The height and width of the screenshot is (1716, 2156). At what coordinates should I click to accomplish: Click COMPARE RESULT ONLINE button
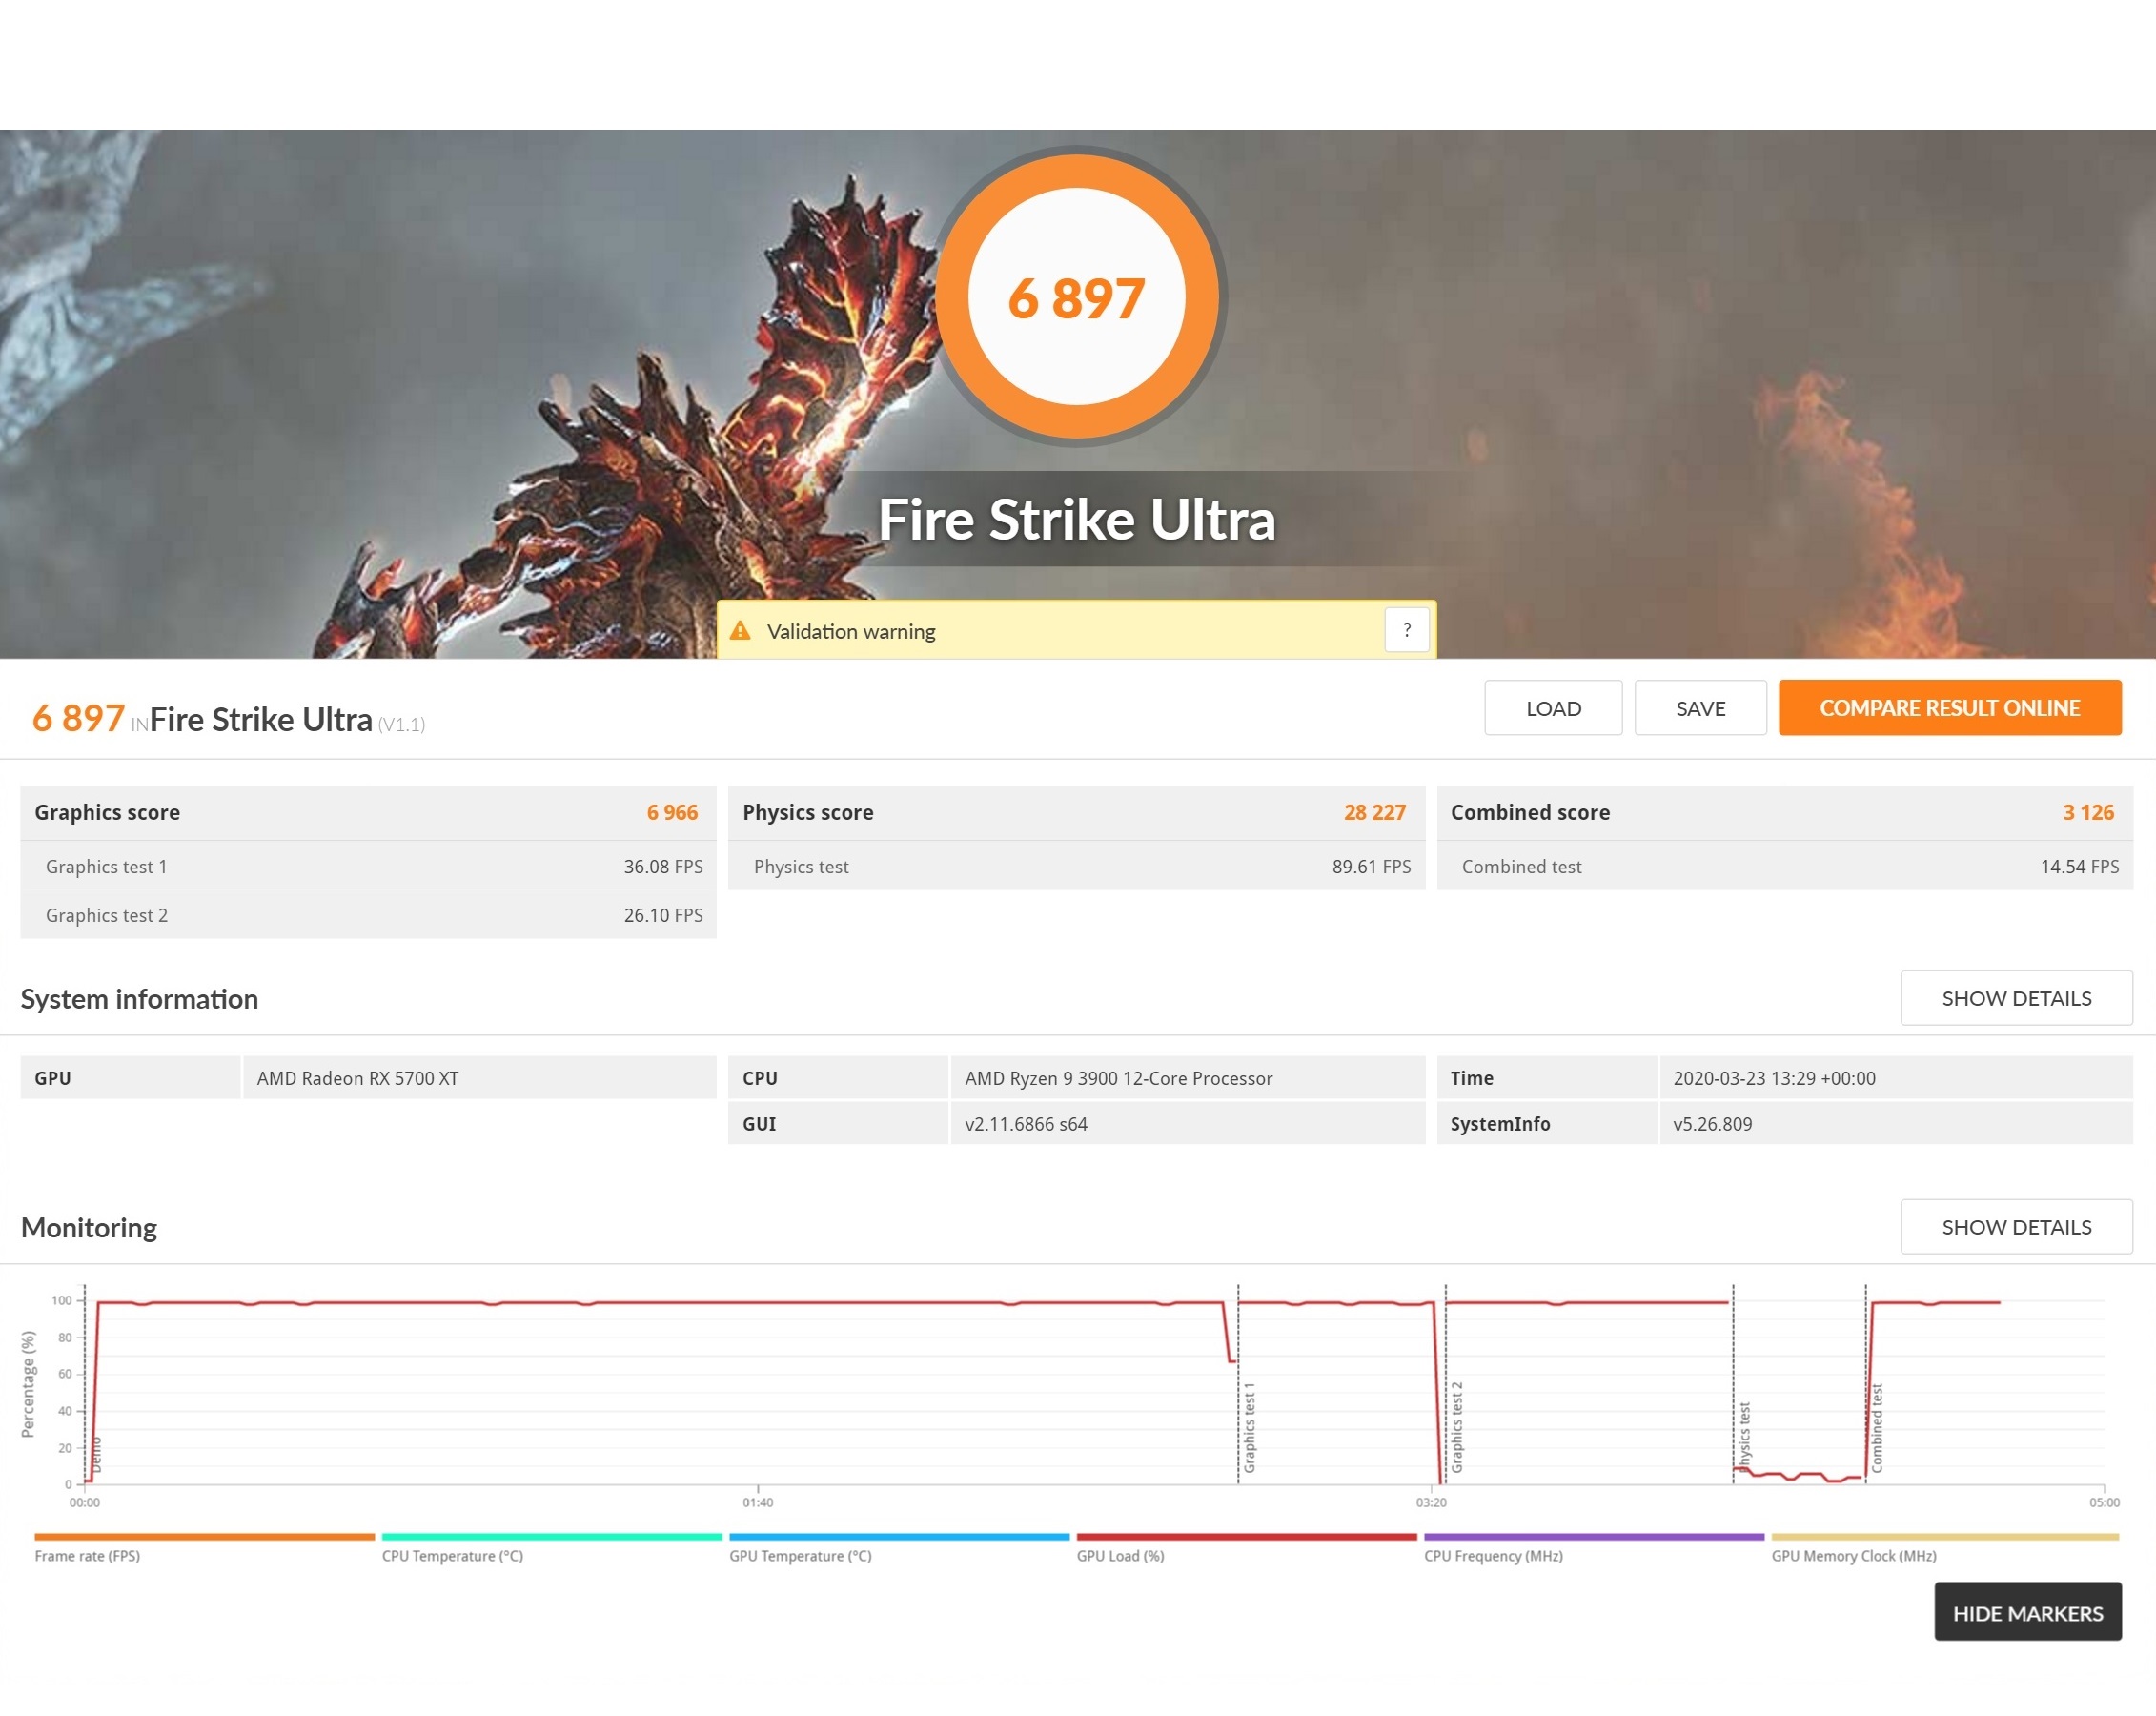(1948, 708)
